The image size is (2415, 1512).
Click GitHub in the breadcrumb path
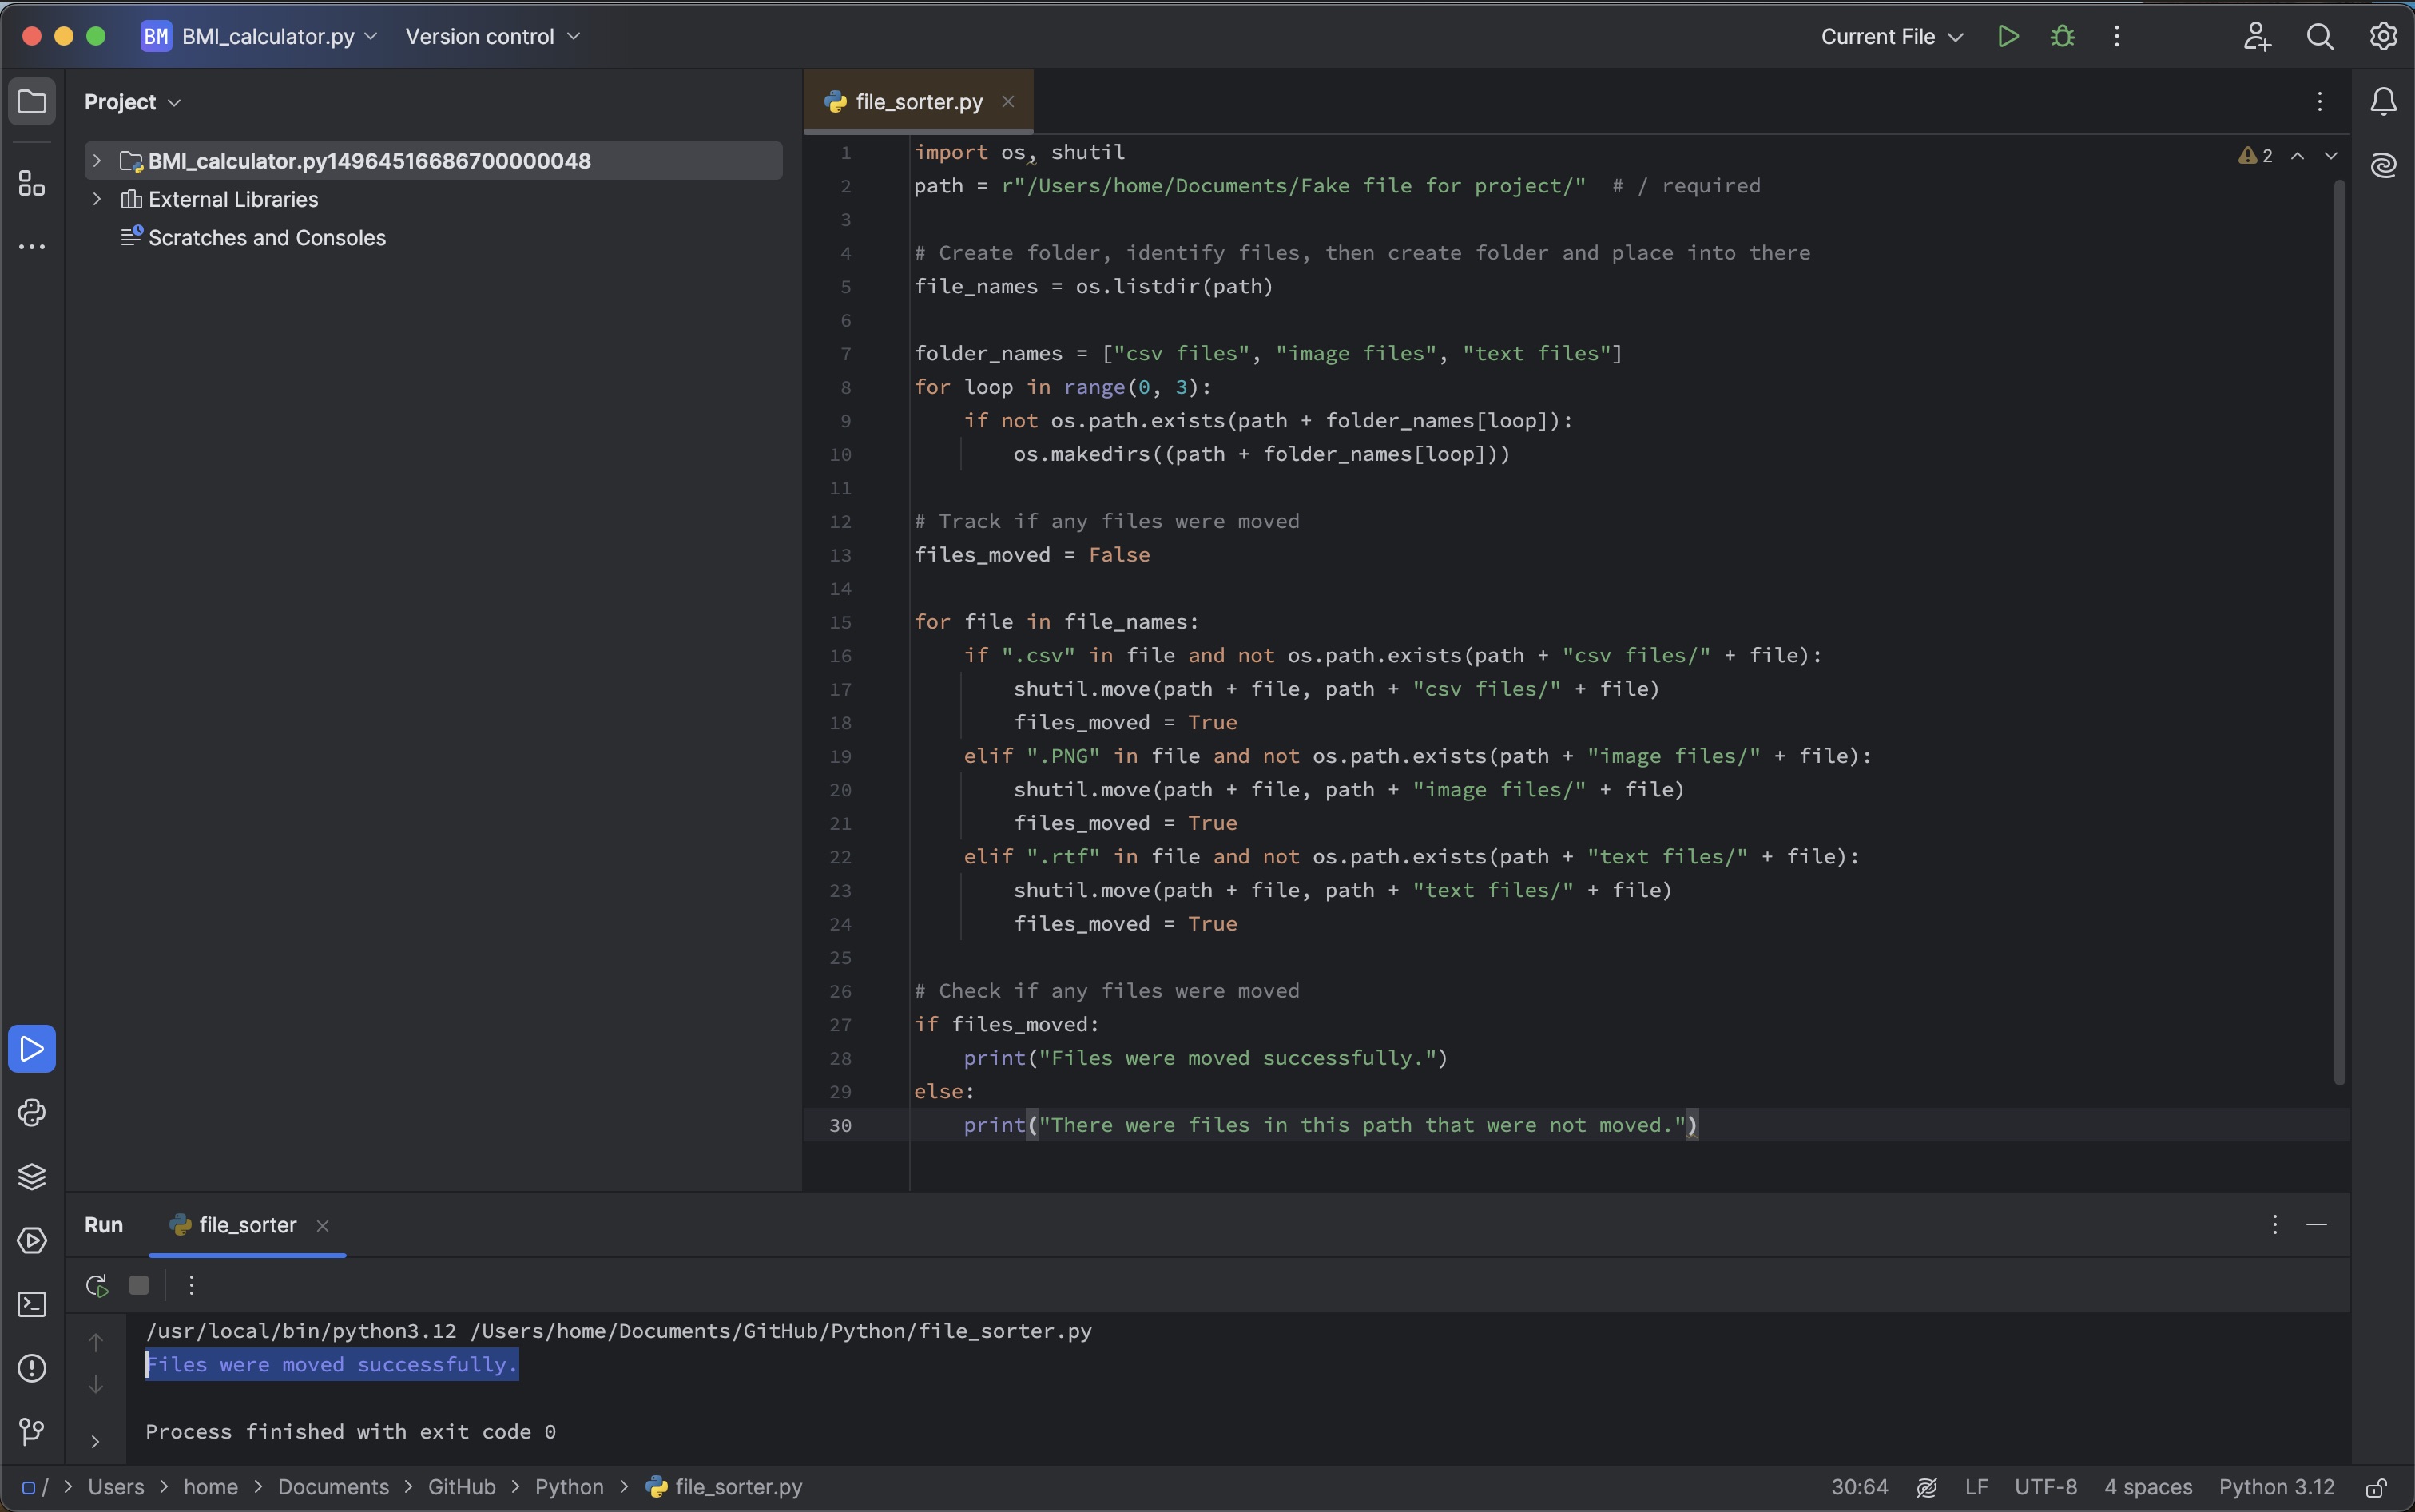click(462, 1488)
